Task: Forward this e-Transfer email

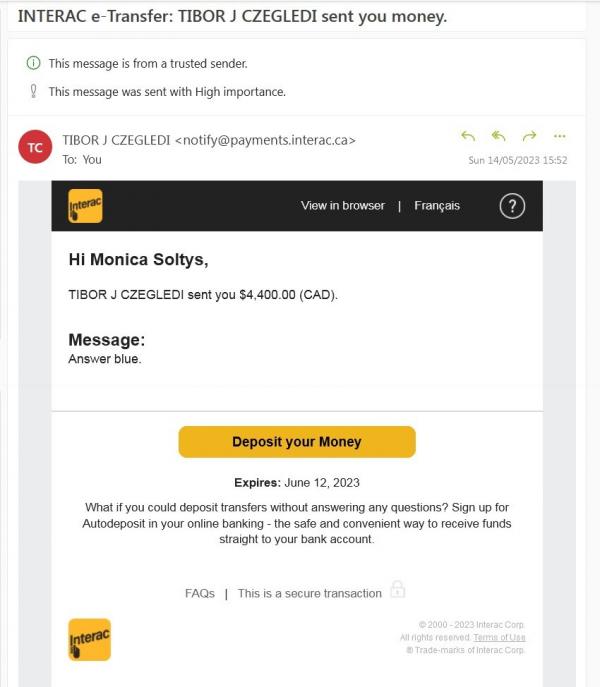Action: [x=529, y=136]
